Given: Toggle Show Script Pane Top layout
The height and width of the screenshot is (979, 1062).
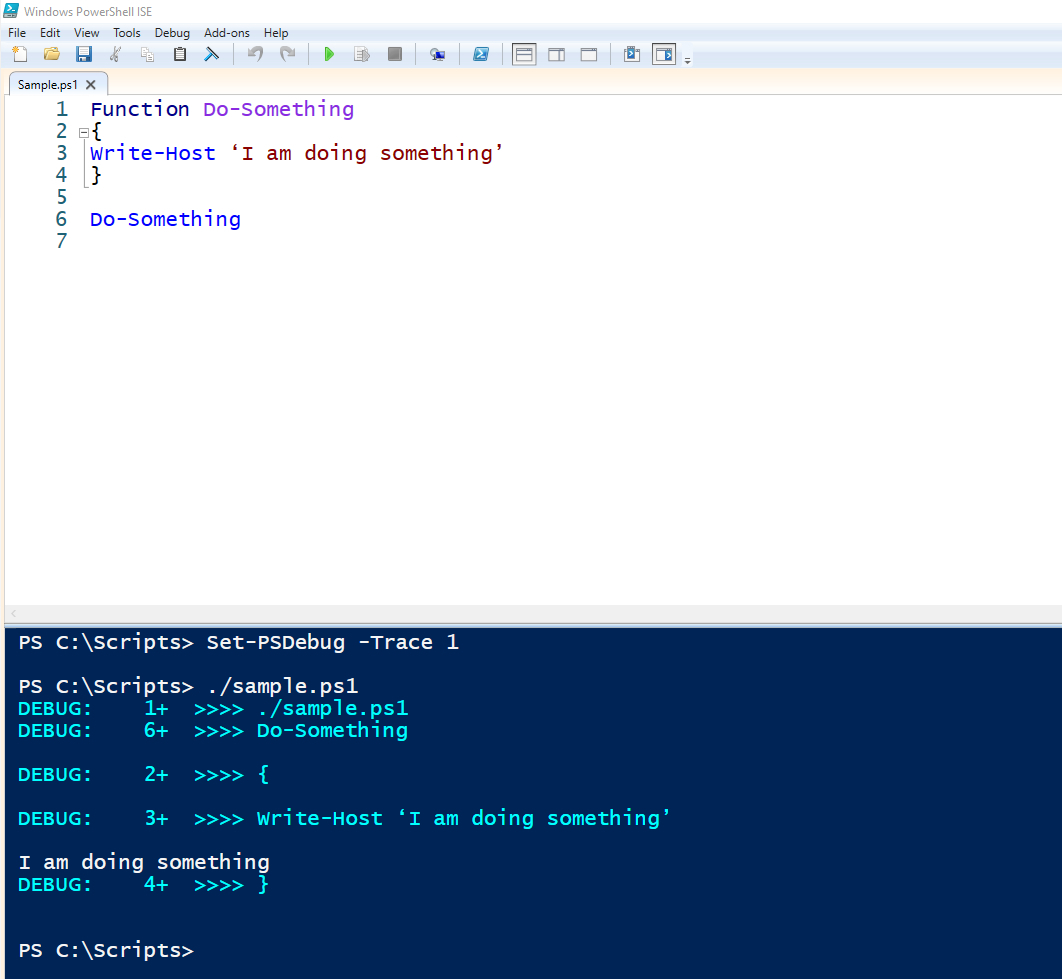Looking at the screenshot, I should [x=524, y=54].
